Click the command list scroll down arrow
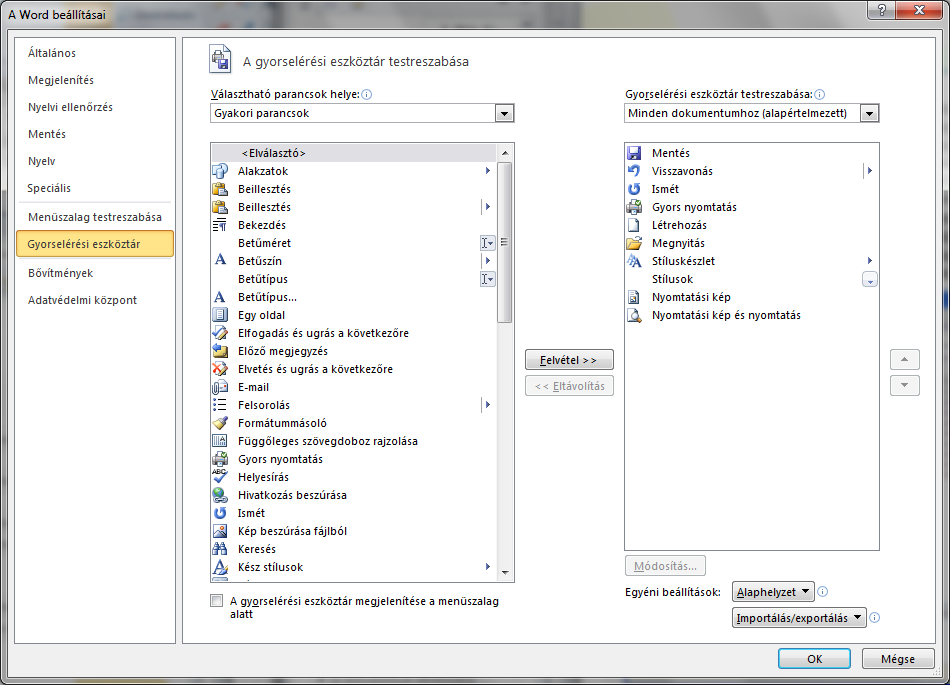This screenshot has height=685, width=950. tap(505, 572)
